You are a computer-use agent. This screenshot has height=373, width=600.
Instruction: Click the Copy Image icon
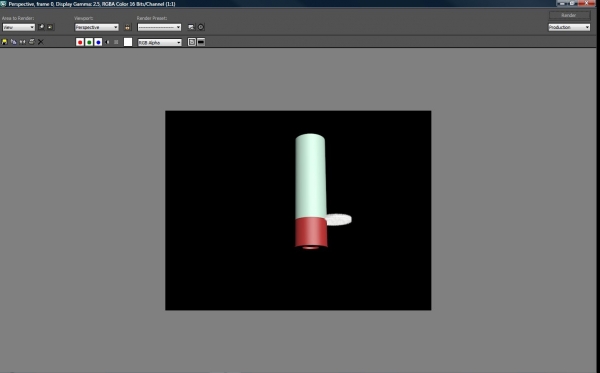[14, 42]
